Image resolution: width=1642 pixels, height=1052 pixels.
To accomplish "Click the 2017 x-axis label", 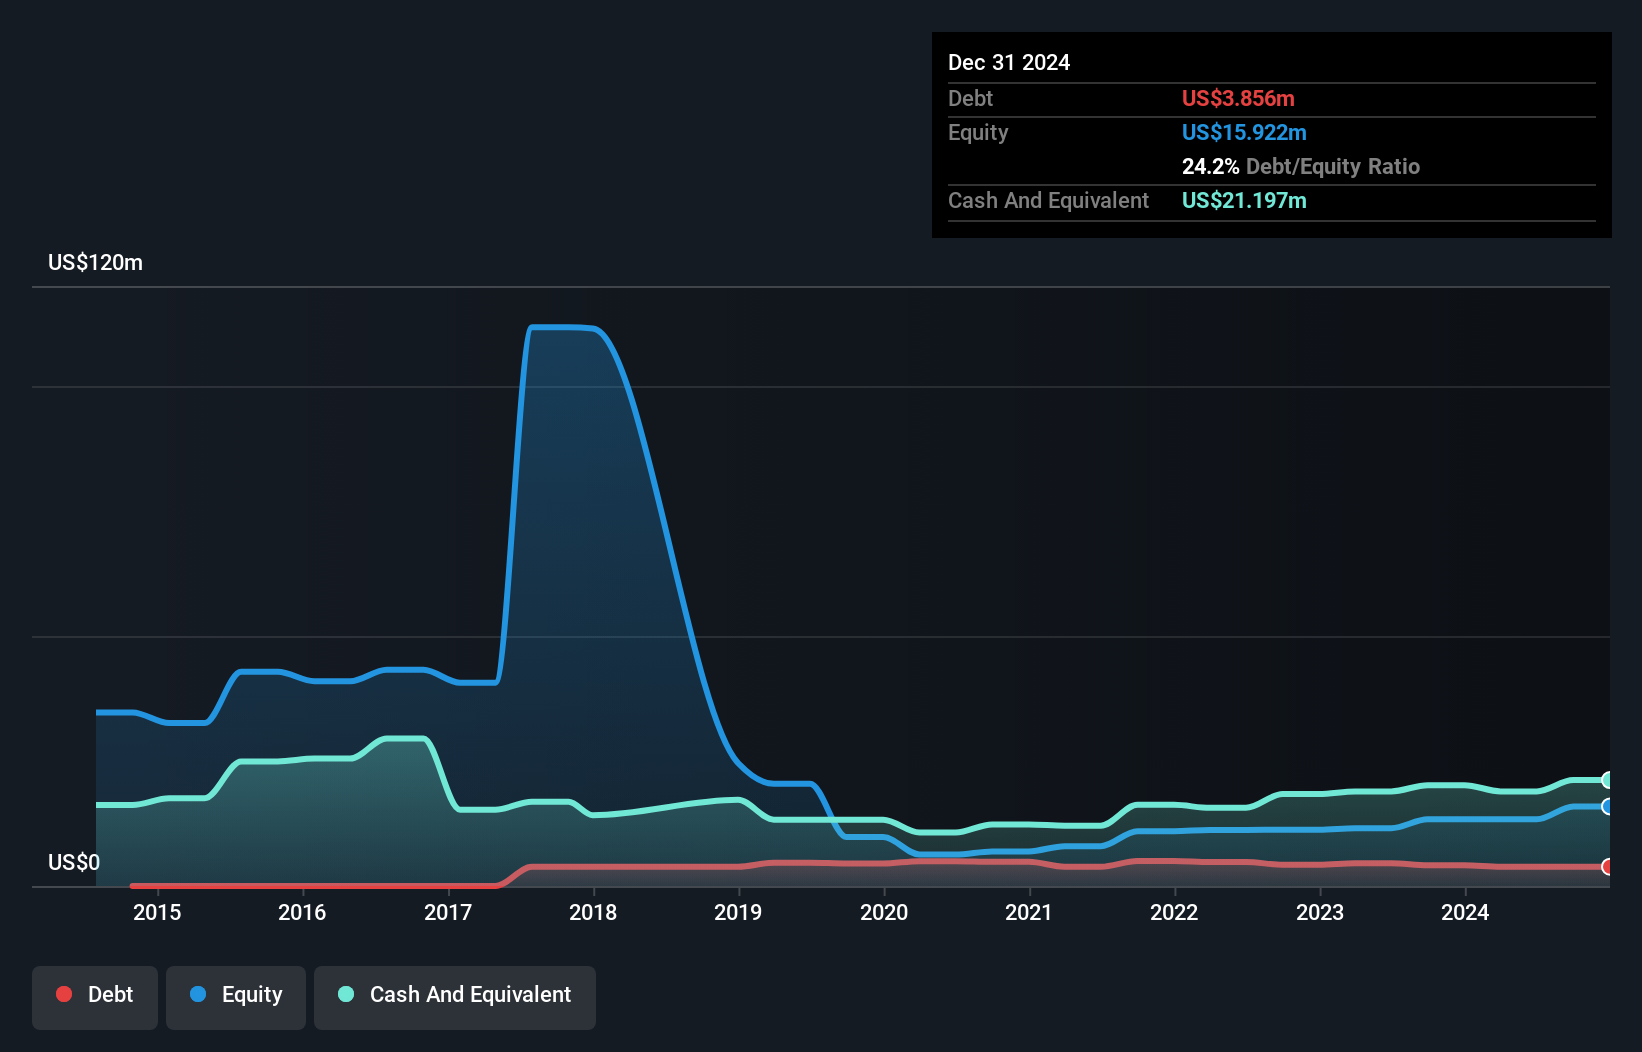I will click(448, 912).
